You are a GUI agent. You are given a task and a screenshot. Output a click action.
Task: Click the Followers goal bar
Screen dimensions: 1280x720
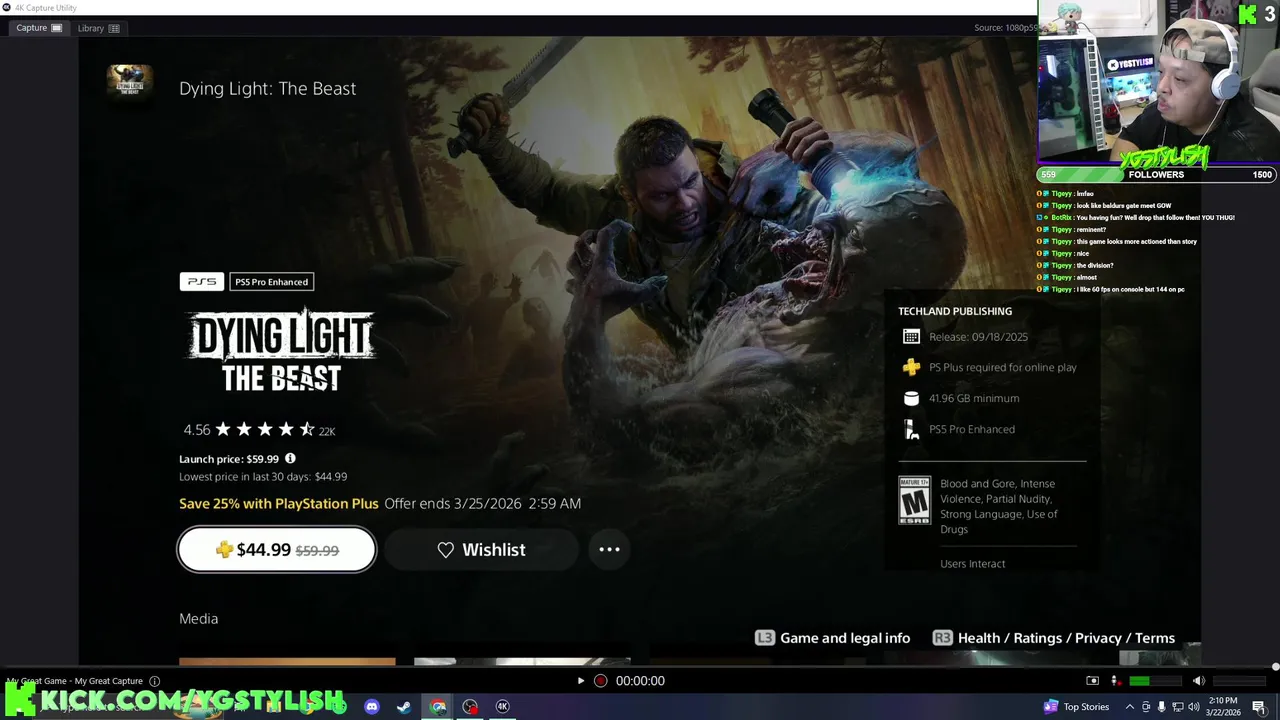[1157, 174]
